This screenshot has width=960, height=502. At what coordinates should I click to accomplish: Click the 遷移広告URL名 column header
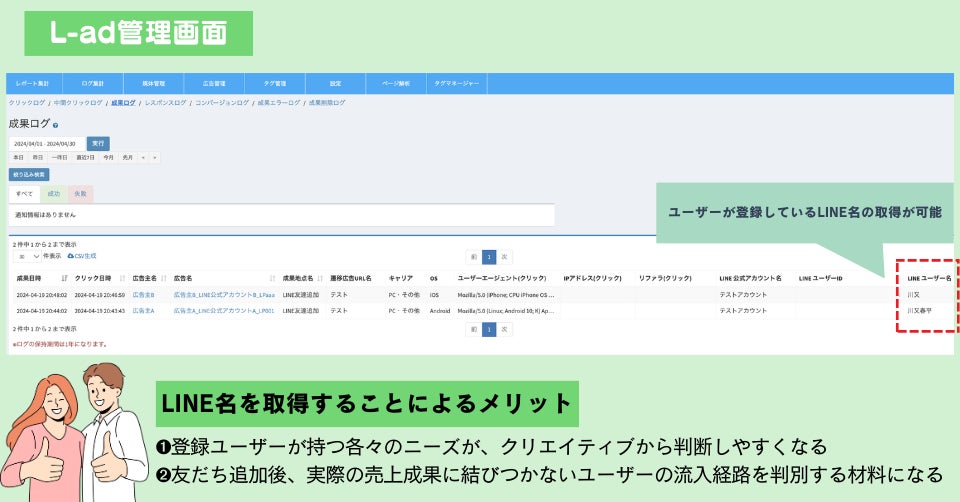click(x=351, y=278)
